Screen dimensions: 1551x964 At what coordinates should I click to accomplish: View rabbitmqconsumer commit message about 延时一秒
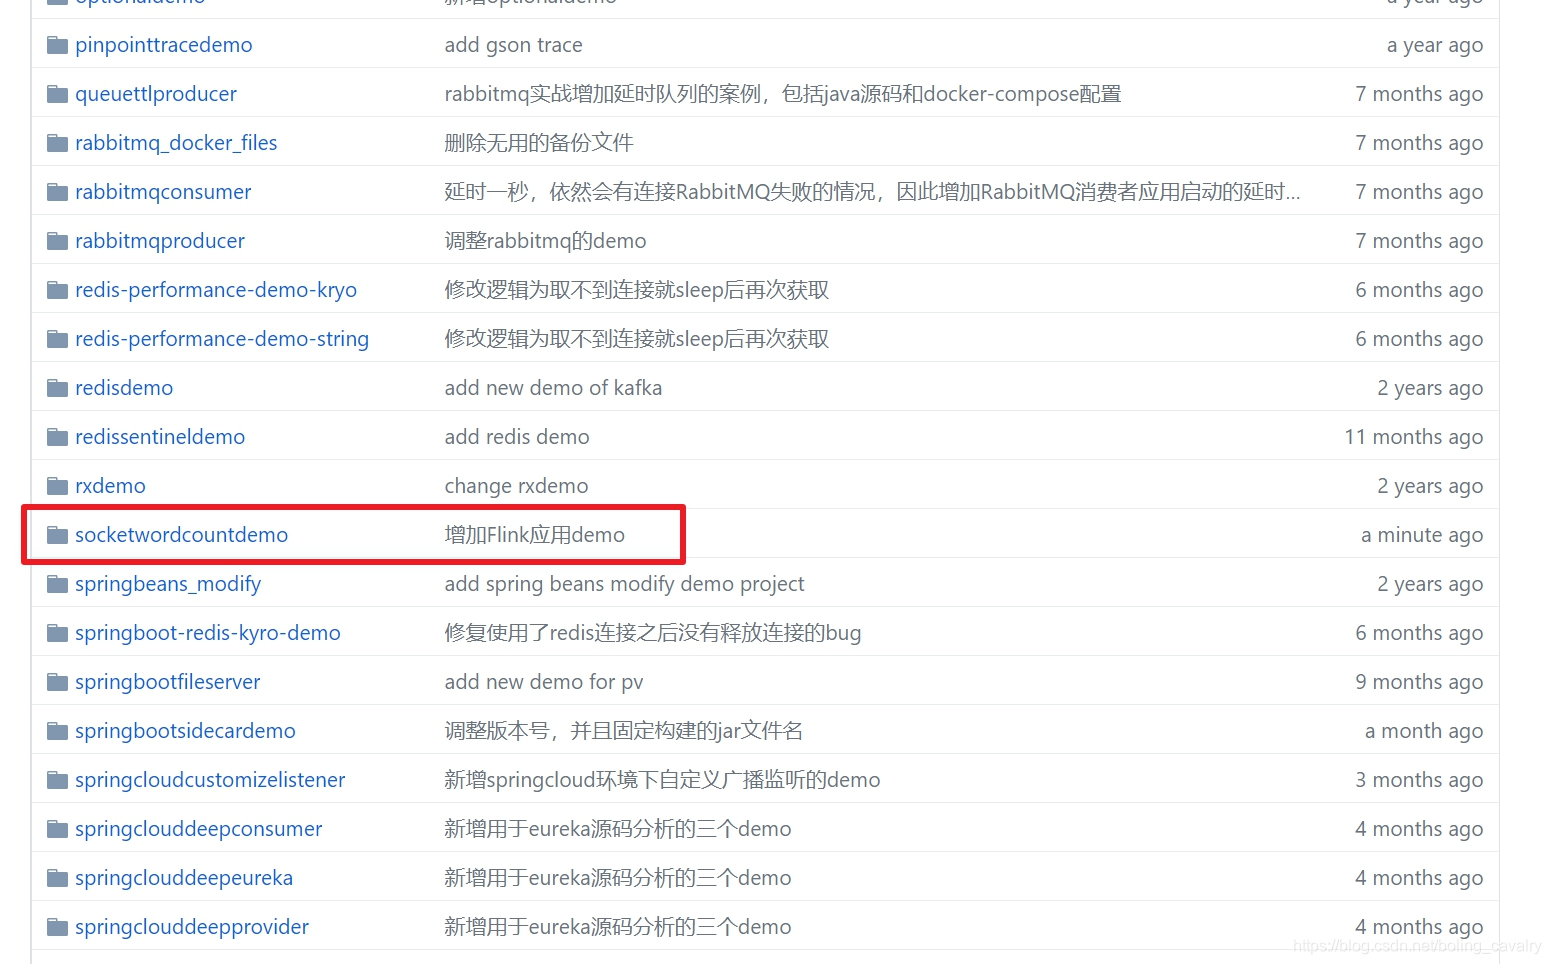click(x=872, y=192)
